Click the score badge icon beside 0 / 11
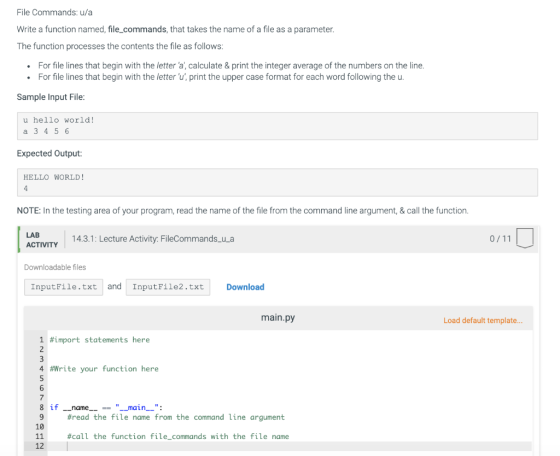 [525, 238]
